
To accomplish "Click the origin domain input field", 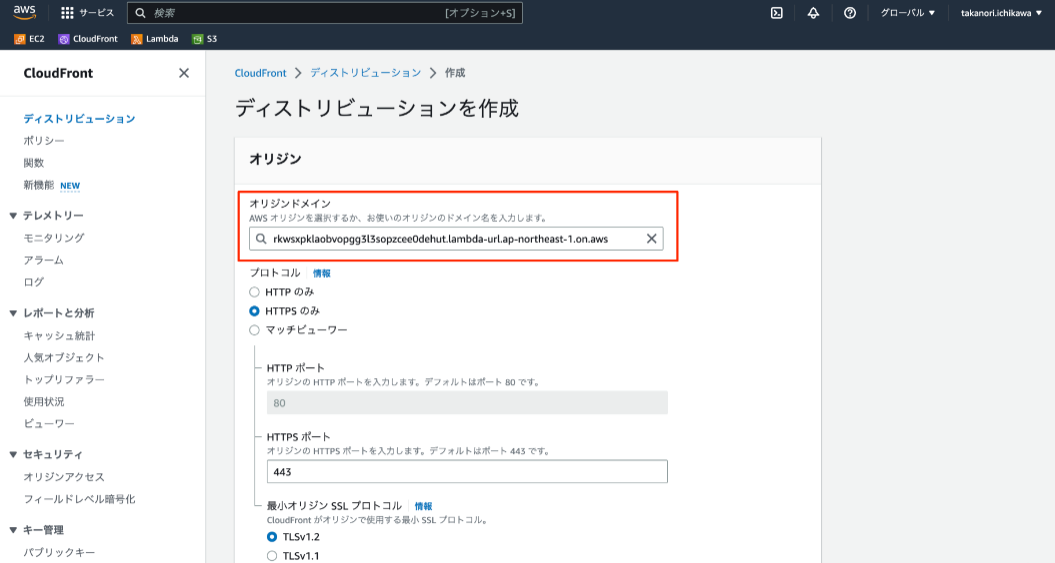I will 456,239.
